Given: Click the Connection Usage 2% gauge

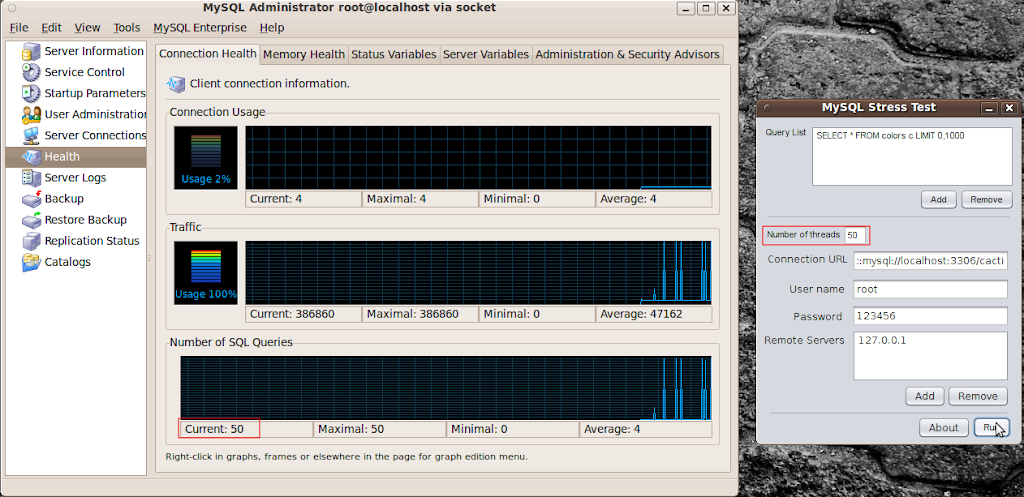Looking at the screenshot, I should point(206,158).
